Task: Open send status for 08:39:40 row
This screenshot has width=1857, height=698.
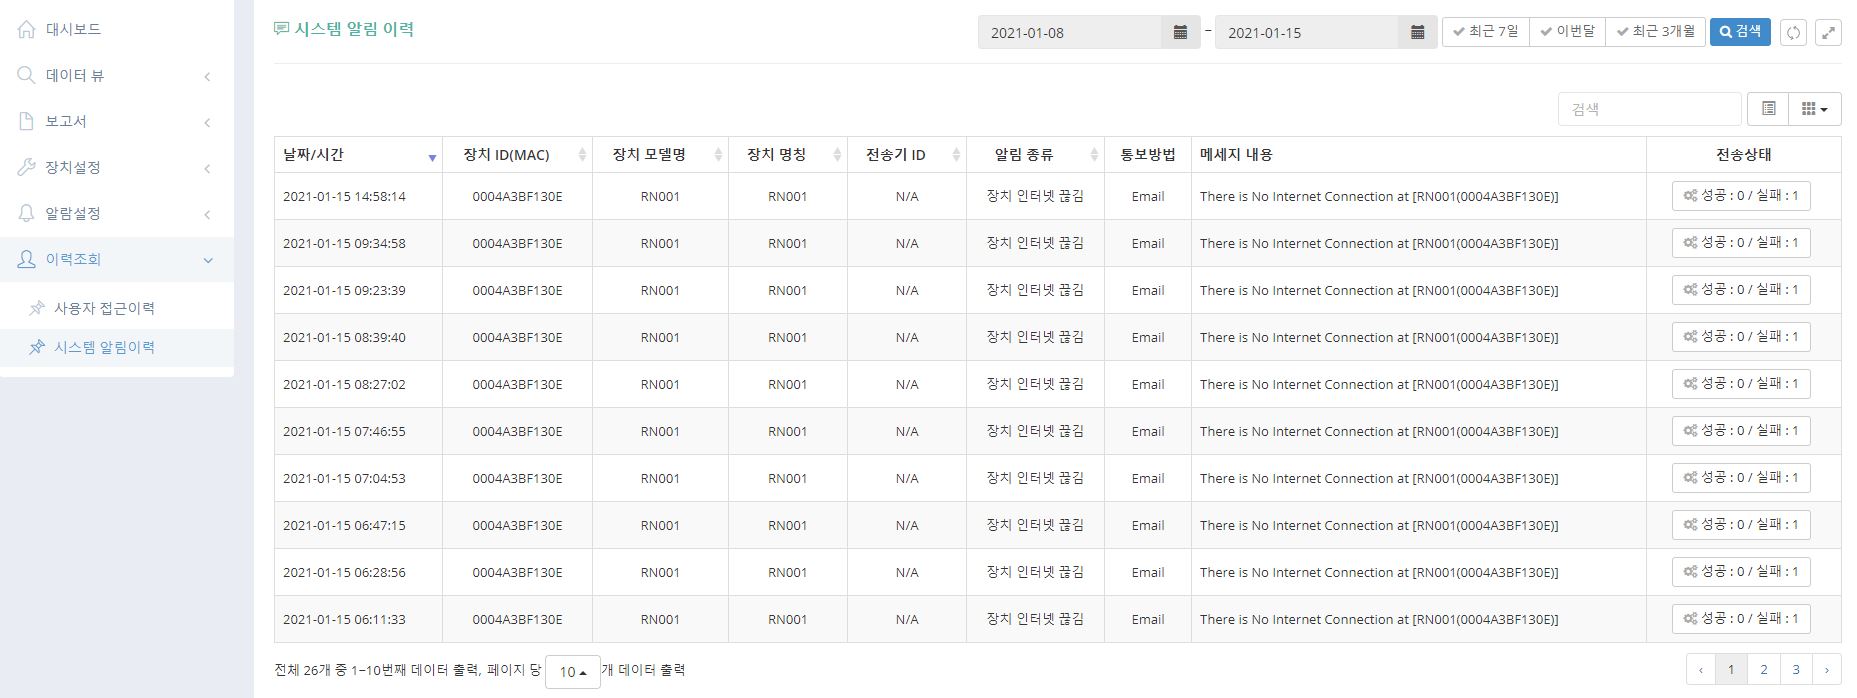Action: (1741, 337)
